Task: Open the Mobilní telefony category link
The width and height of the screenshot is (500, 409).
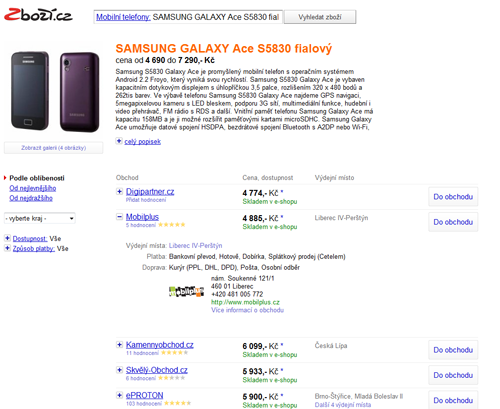Action: point(123,17)
